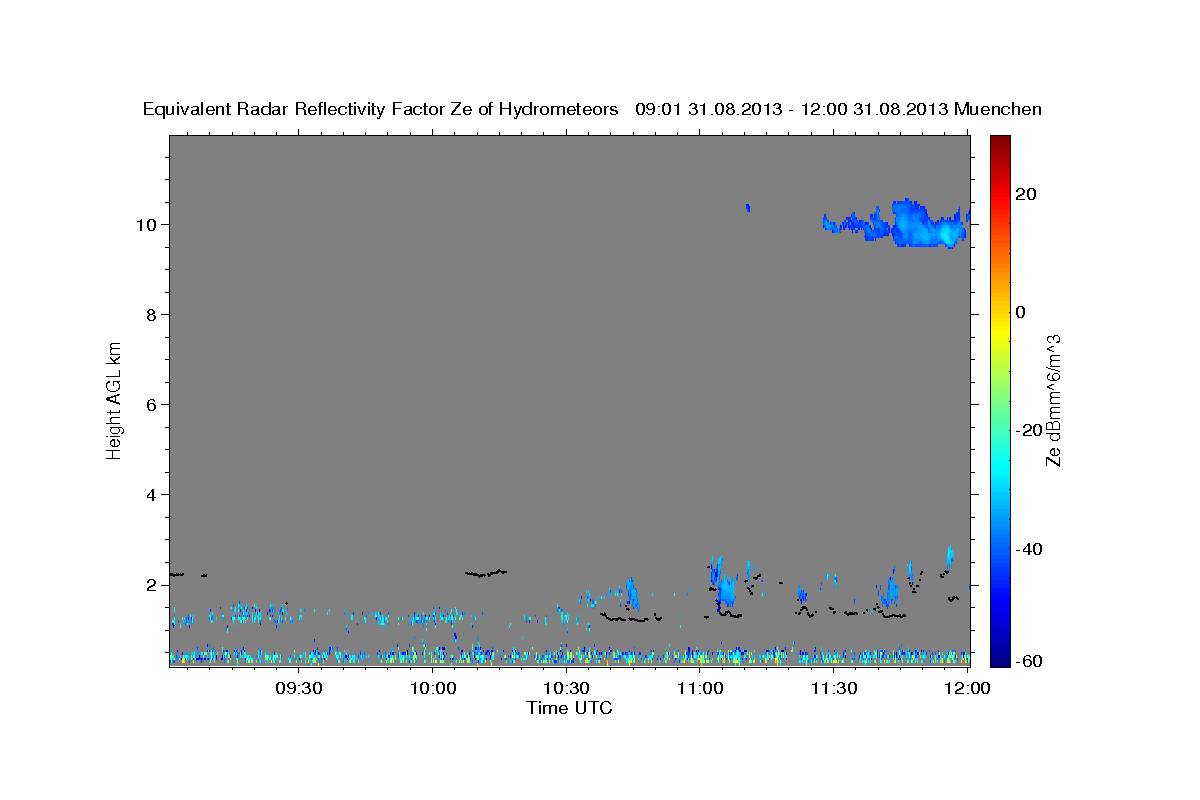Click the colorbar tick label '-40'
Image resolution: width=1200 pixels, height=800 pixels.
[x=1030, y=548]
